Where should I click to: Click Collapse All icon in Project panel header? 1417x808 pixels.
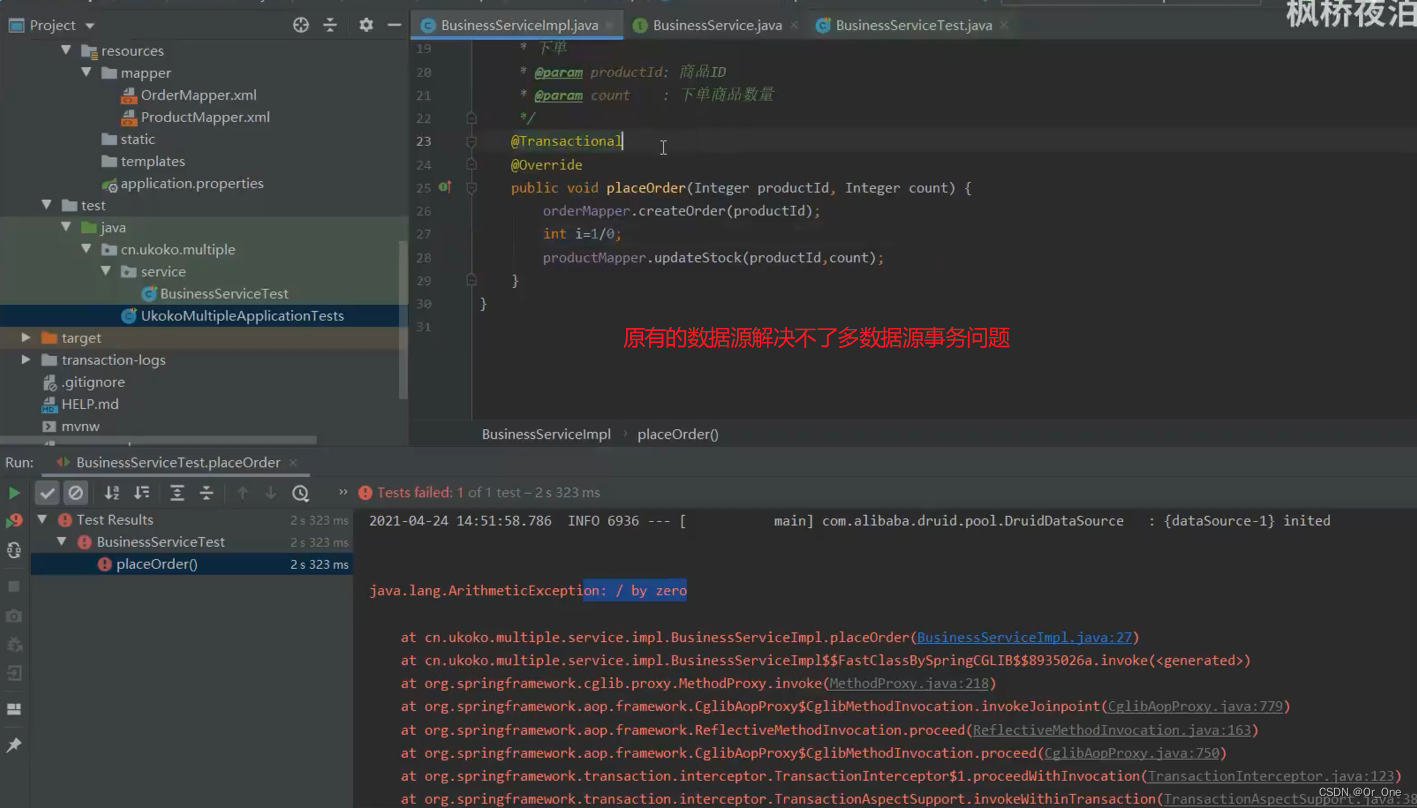click(330, 25)
